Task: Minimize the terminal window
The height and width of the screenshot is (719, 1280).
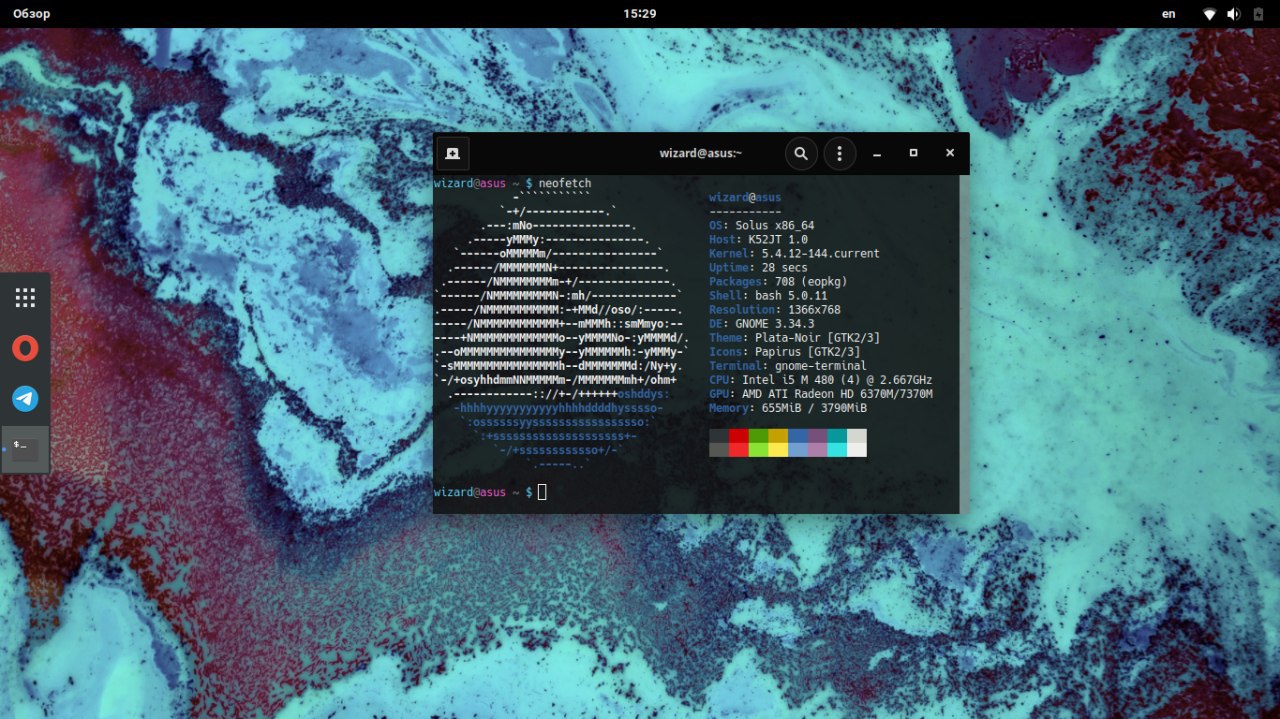Action: click(x=877, y=153)
